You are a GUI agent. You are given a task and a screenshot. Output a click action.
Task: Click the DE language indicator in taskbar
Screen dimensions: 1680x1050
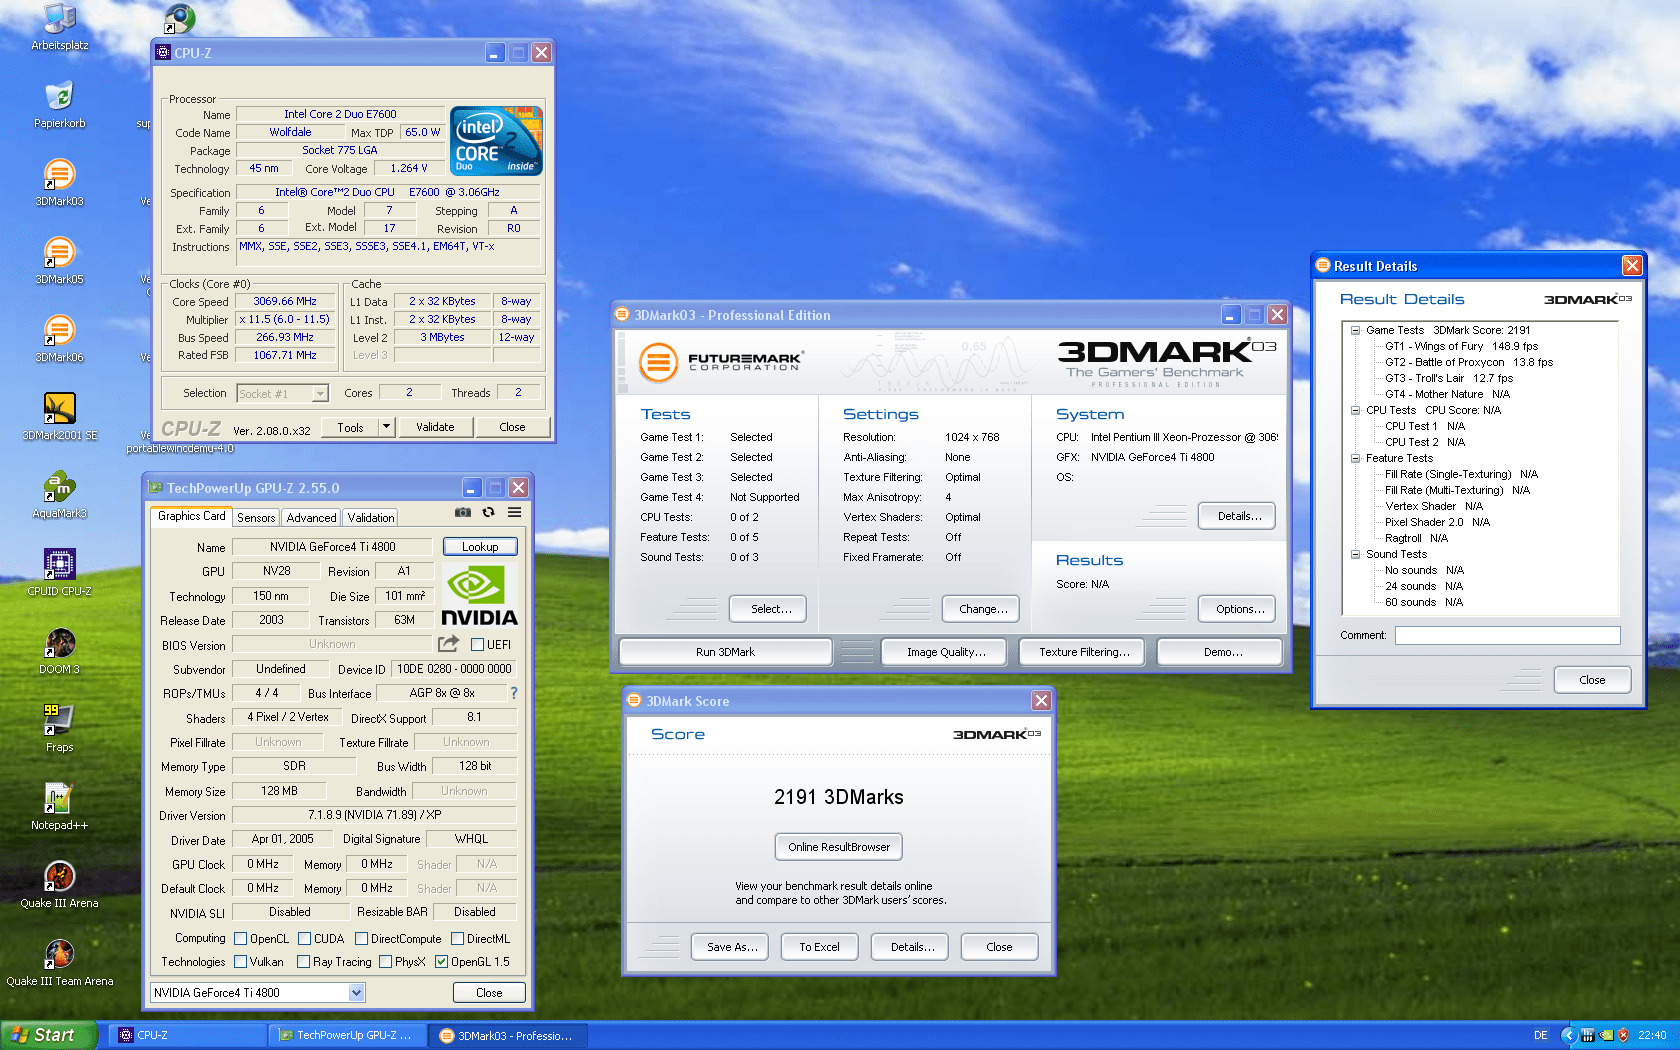click(1541, 1036)
